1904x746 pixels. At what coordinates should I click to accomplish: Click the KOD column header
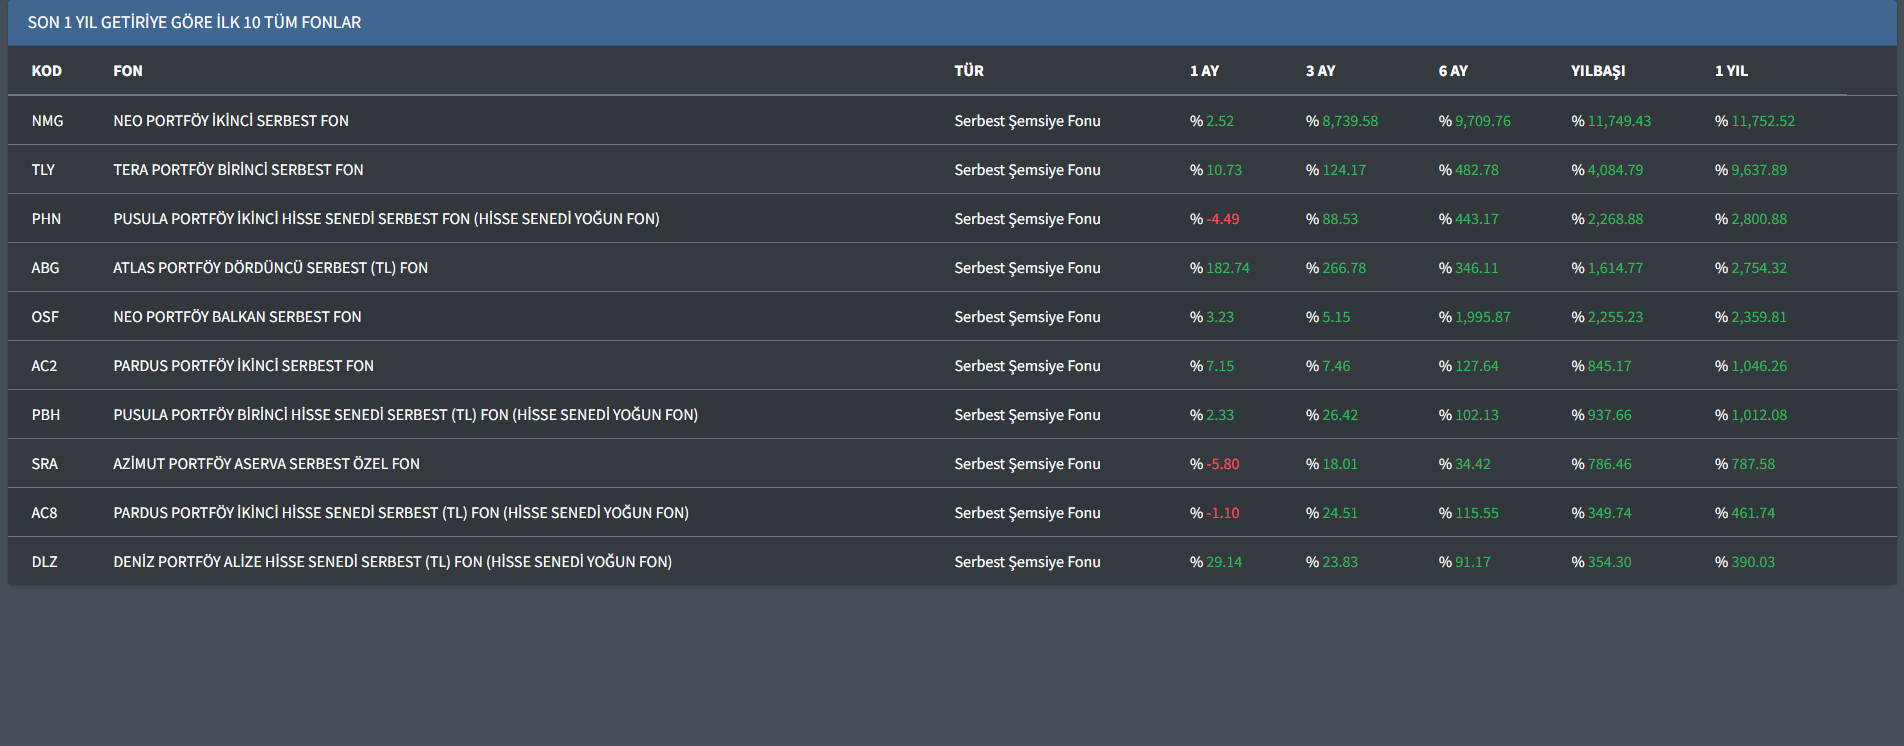coord(46,71)
